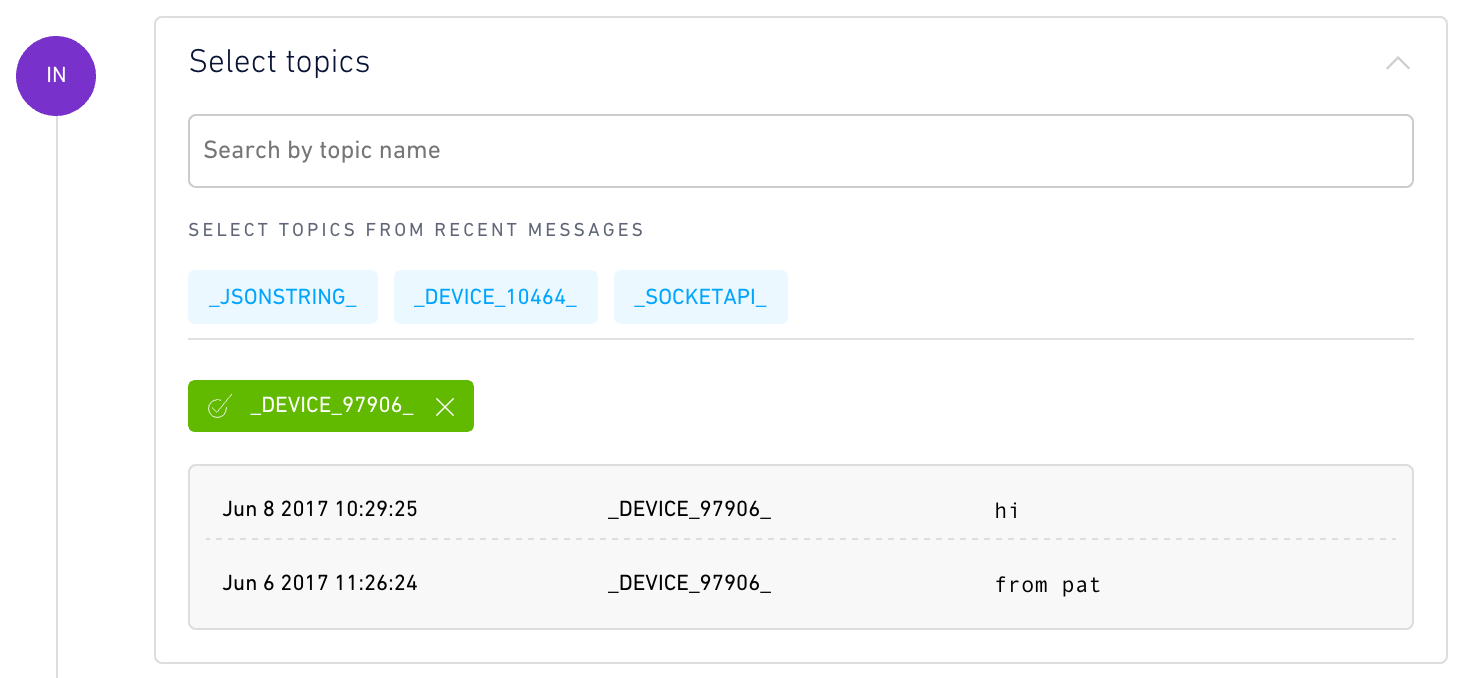Open the Jun 8 2017 10:29:25 message row
The height and width of the screenshot is (678, 1468).
pos(800,510)
